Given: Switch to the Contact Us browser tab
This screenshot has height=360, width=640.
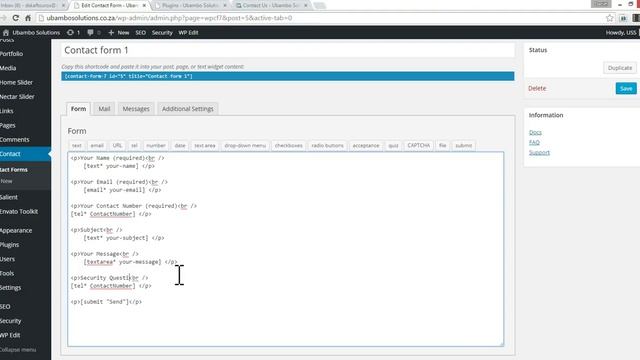Looking at the screenshot, I should (271, 5).
